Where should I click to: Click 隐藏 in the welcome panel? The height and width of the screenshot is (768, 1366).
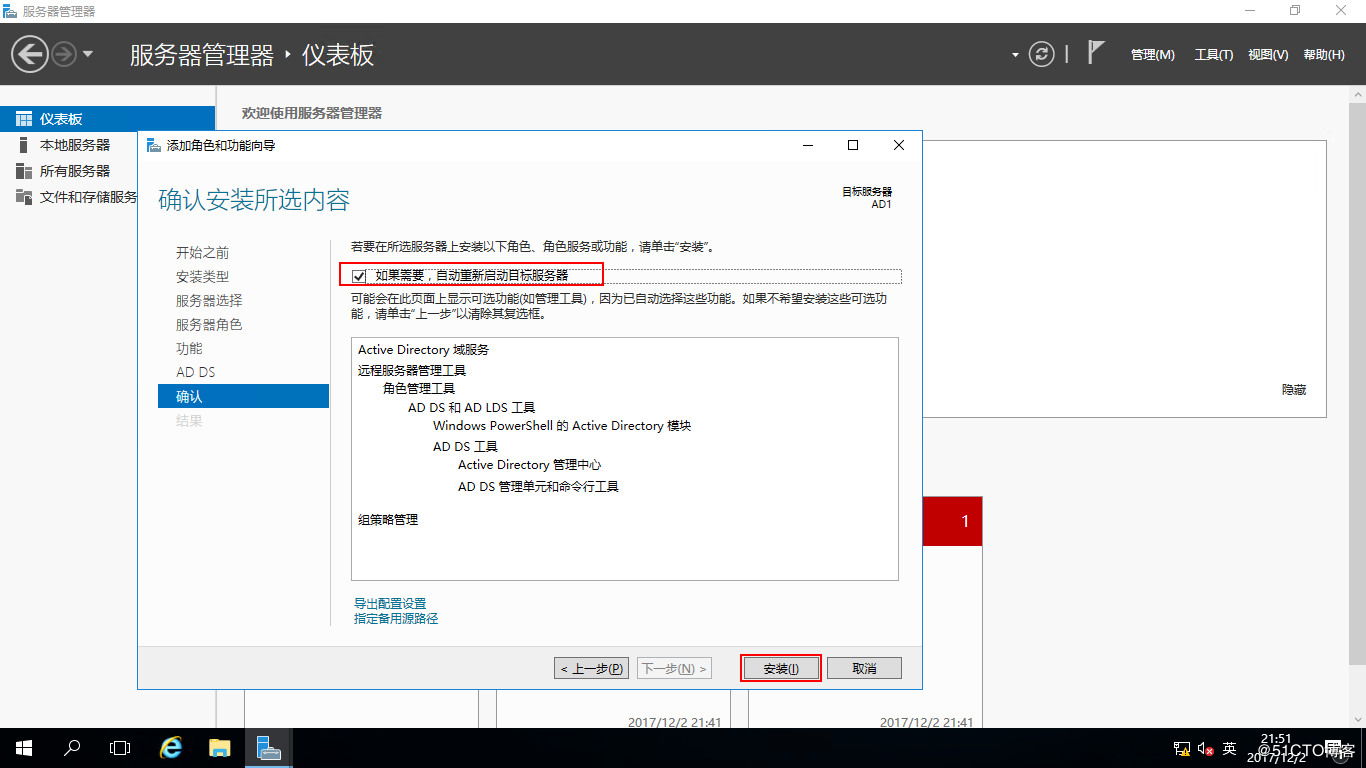[x=1294, y=390]
